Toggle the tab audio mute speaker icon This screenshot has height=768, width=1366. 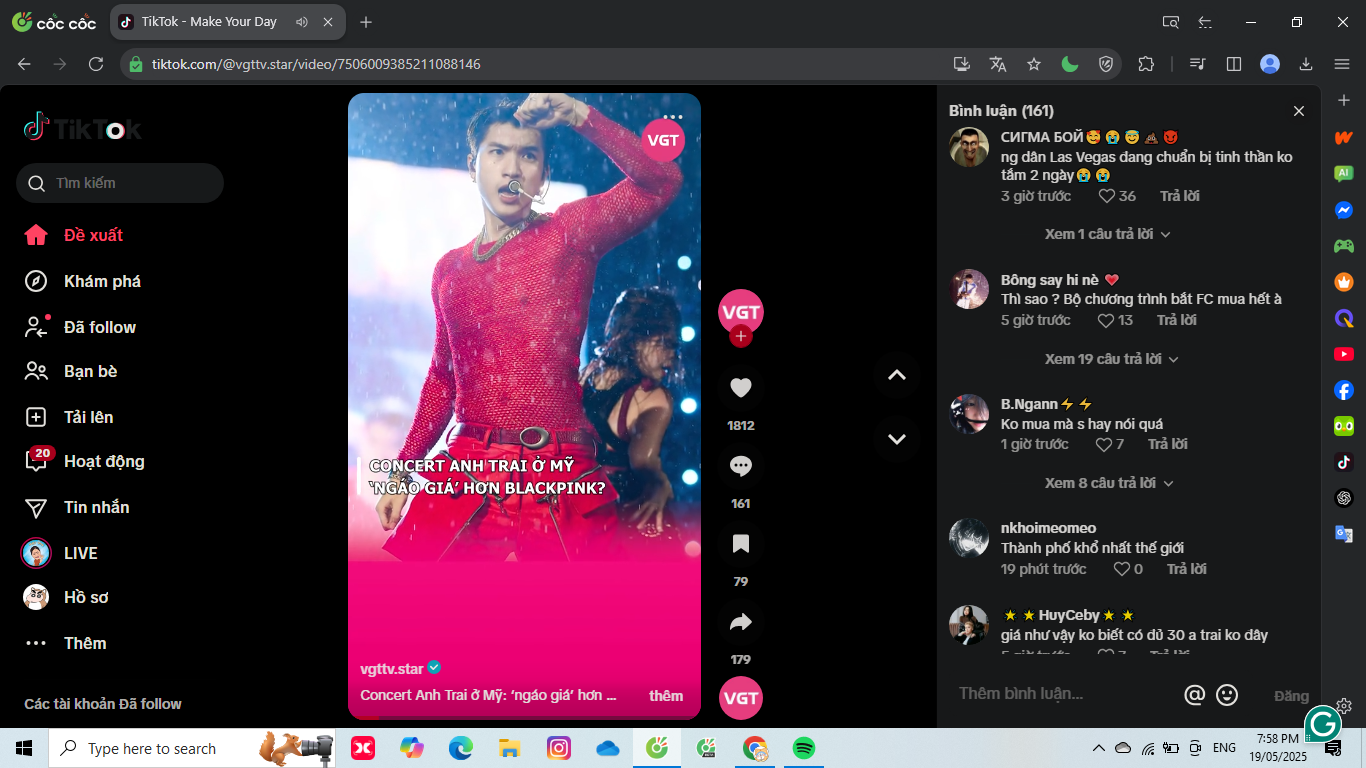click(x=302, y=22)
